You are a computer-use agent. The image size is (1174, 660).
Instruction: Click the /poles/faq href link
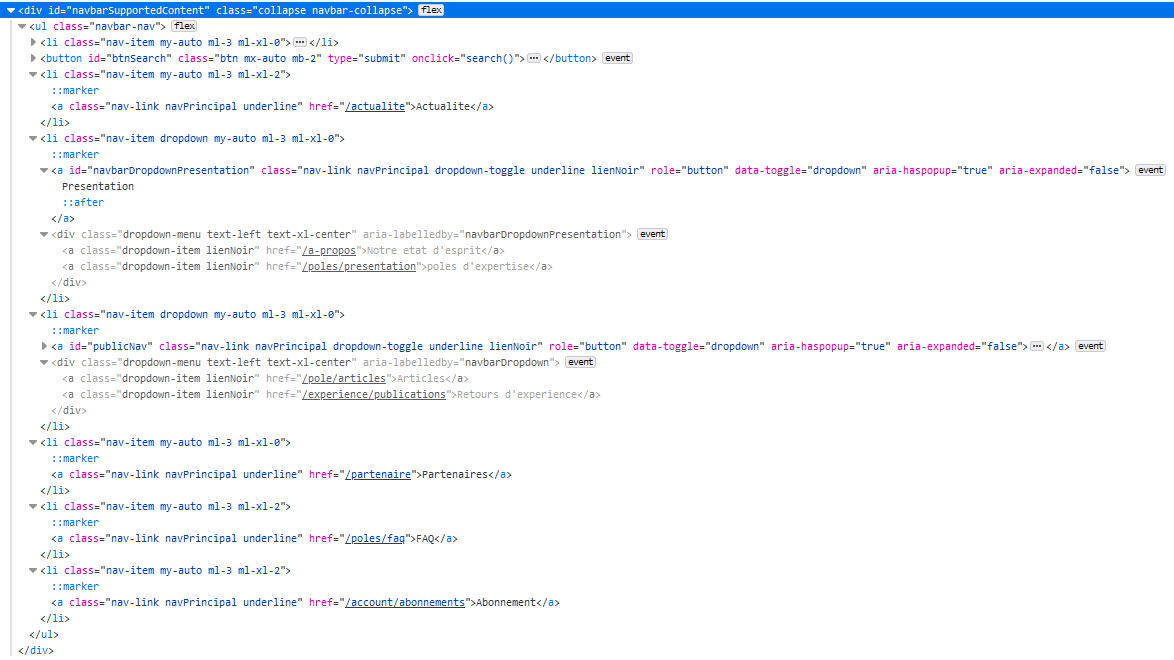click(x=377, y=538)
